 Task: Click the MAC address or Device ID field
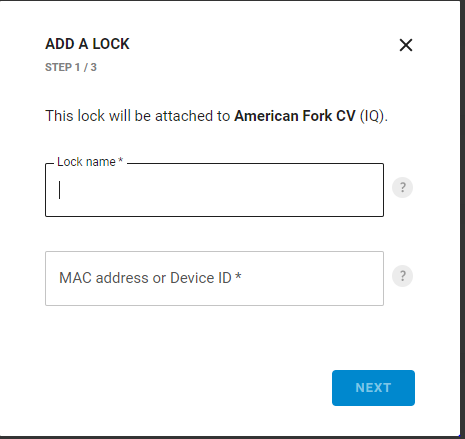click(214, 278)
